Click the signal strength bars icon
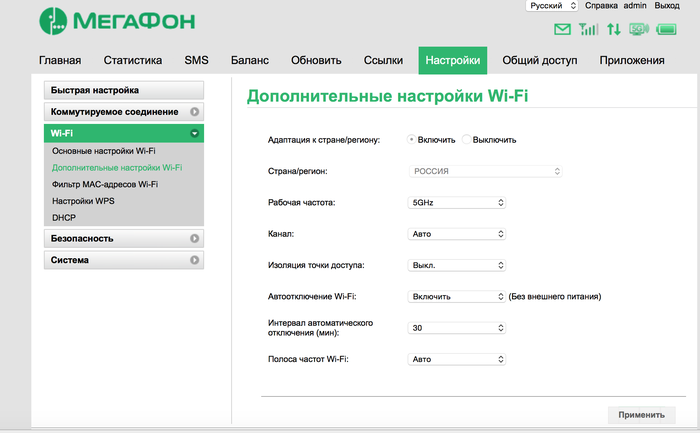The height and width of the screenshot is (433, 700). pyautogui.click(x=589, y=30)
